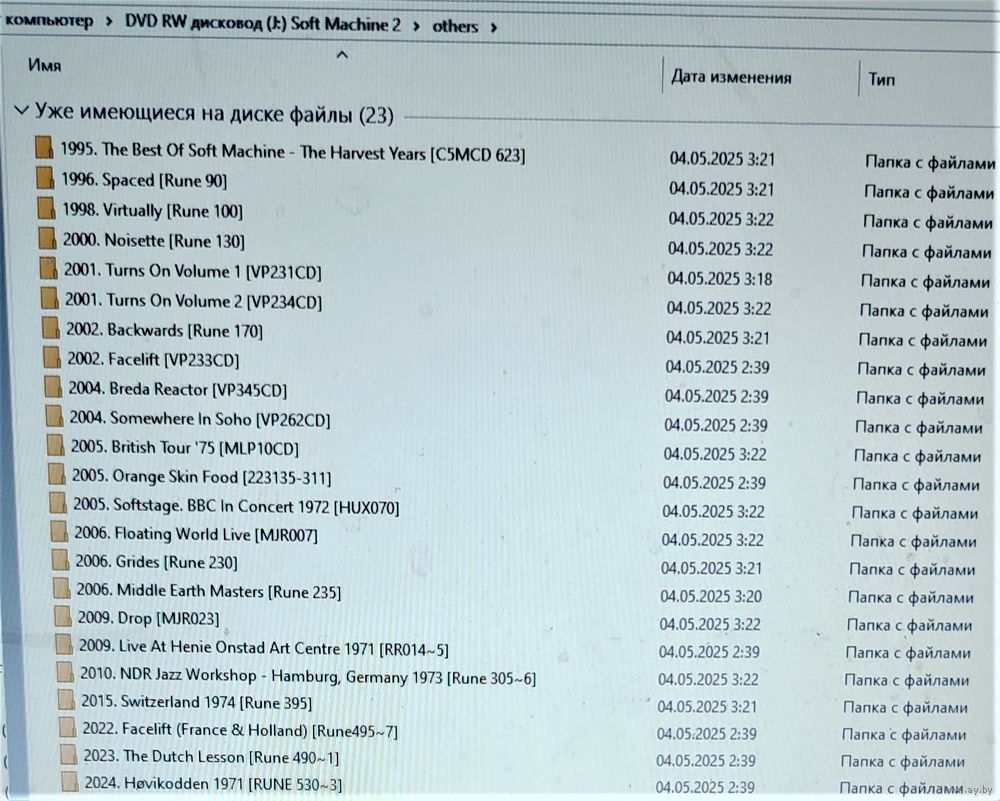Image resolution: width=1000 pixels, height=801 pixels.
Task: Click folder icon for Turns On Volume 2
Action: point(49,298)
